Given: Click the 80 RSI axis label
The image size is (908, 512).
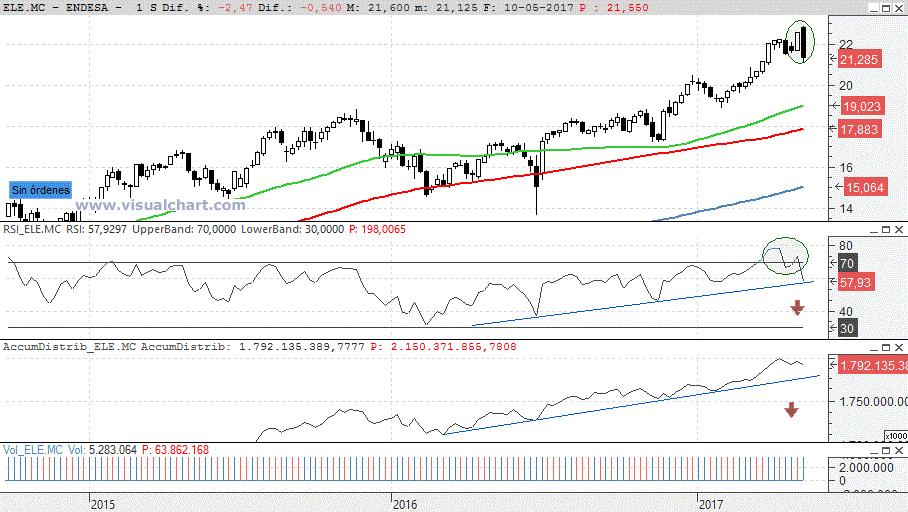Looking at the screenshot, I should [x=846, y=246].
